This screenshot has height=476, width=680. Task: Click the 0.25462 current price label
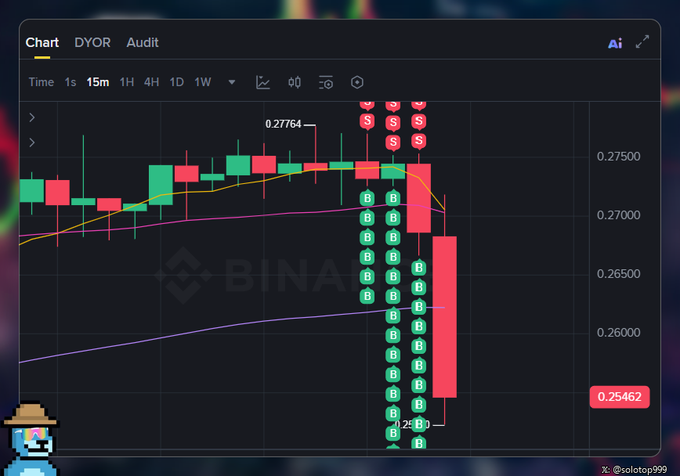(619, 397)
